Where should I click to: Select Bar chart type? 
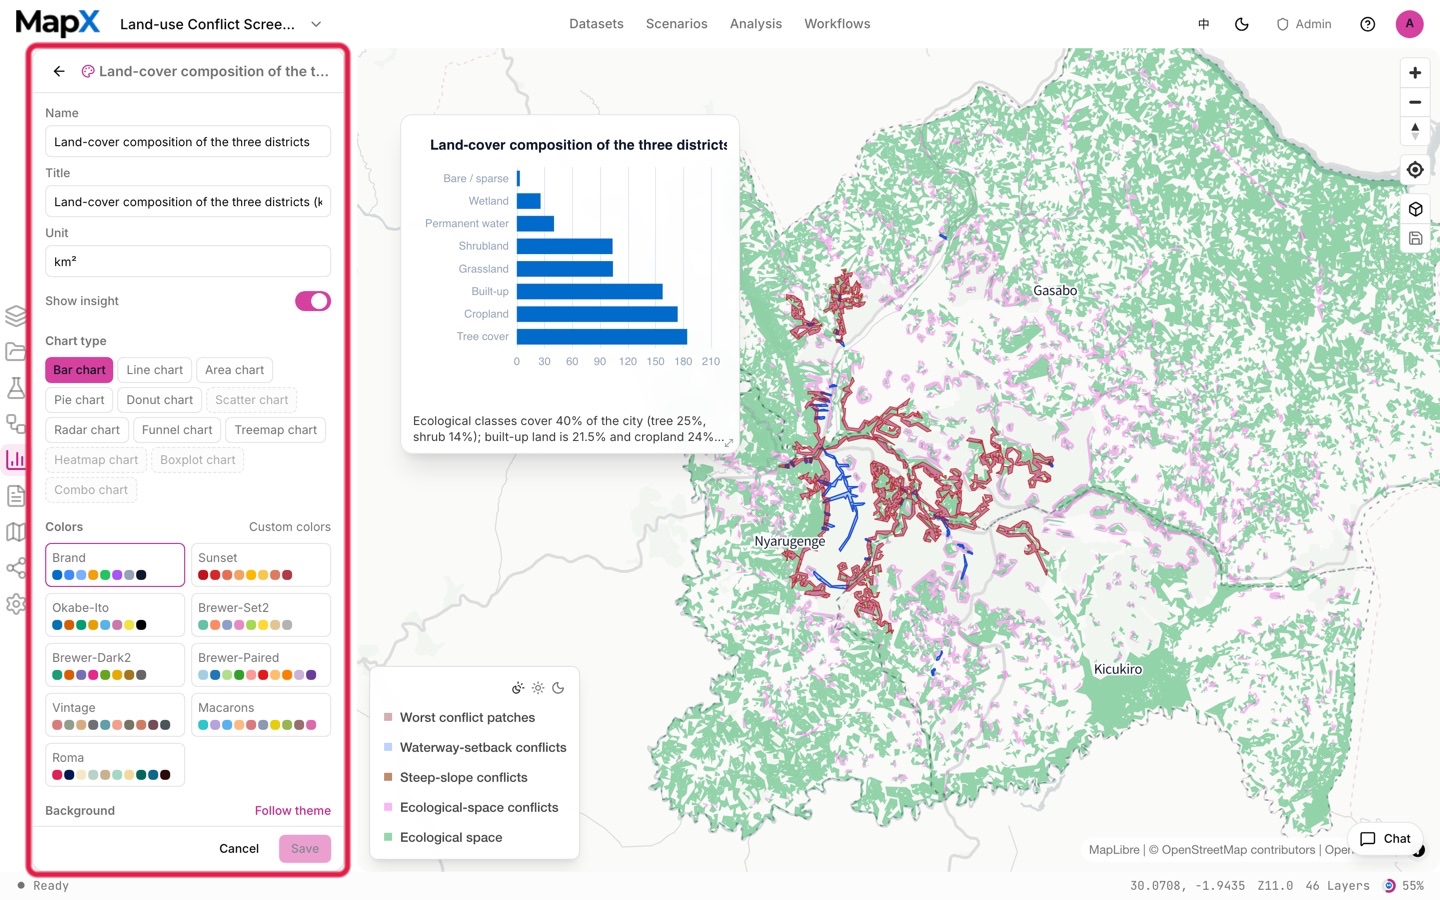pos(79,370)
